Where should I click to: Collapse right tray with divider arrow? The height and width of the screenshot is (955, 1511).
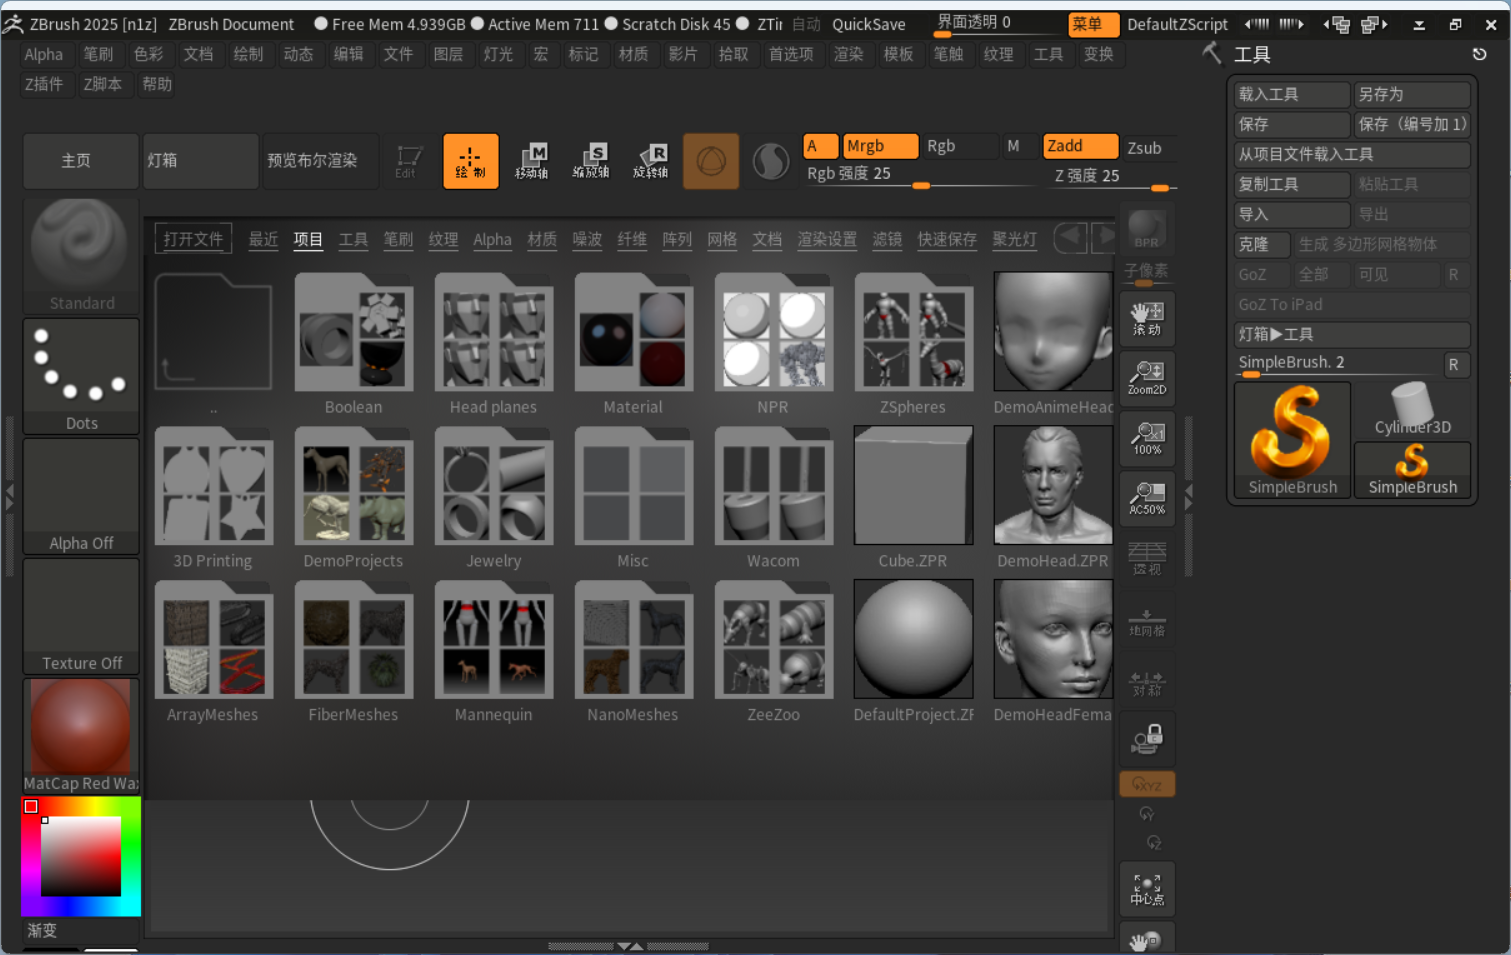[1188, 497]
